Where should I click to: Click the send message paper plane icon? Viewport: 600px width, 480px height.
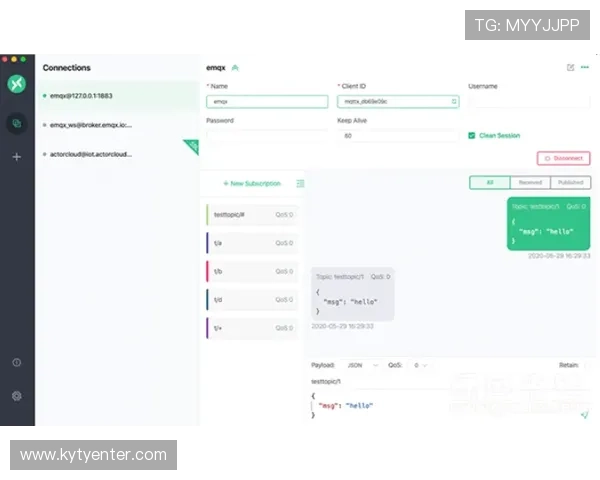[x=584, y=413]
